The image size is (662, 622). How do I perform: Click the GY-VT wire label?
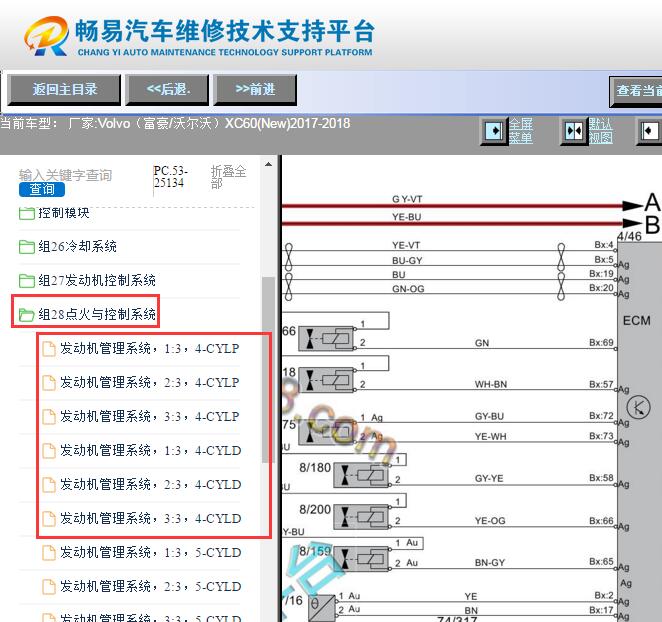[x=407, y=199]
